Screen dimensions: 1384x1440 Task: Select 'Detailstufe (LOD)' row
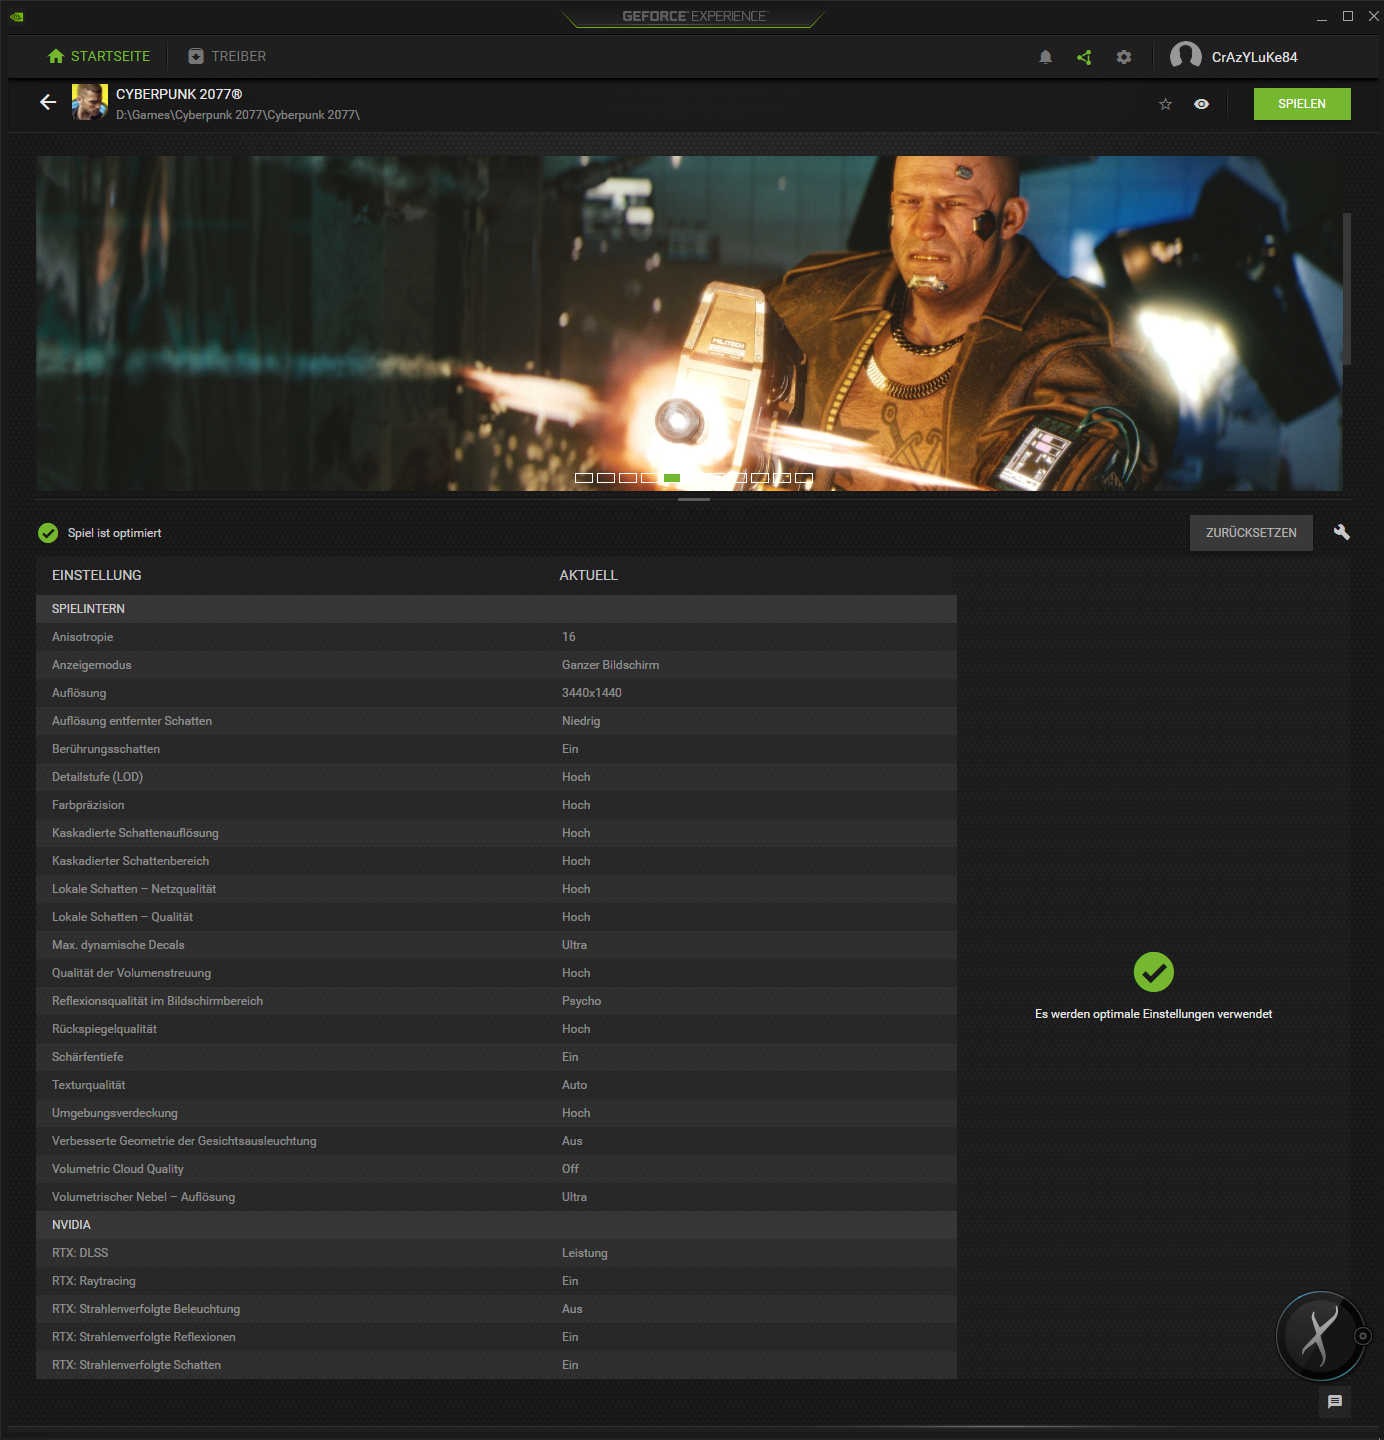(496, 777)
